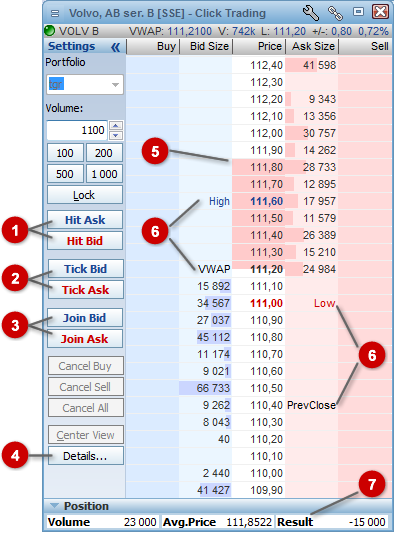This screenshot has height=534, width=394.
Task: Click the Lock button
Action: [x=85, y=195]
